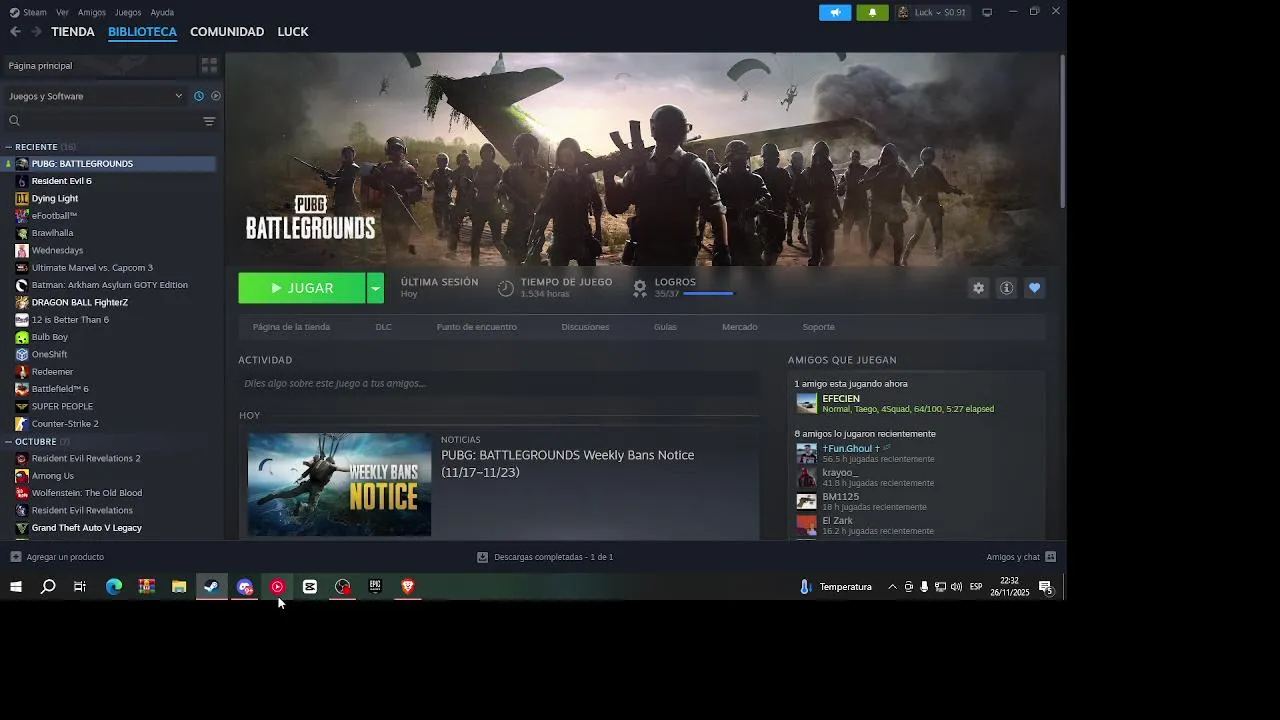1280x720 pixels.
Task: Open the Epic Games taskbar icon
Action: pyautogui.click(x=375, y=587)
